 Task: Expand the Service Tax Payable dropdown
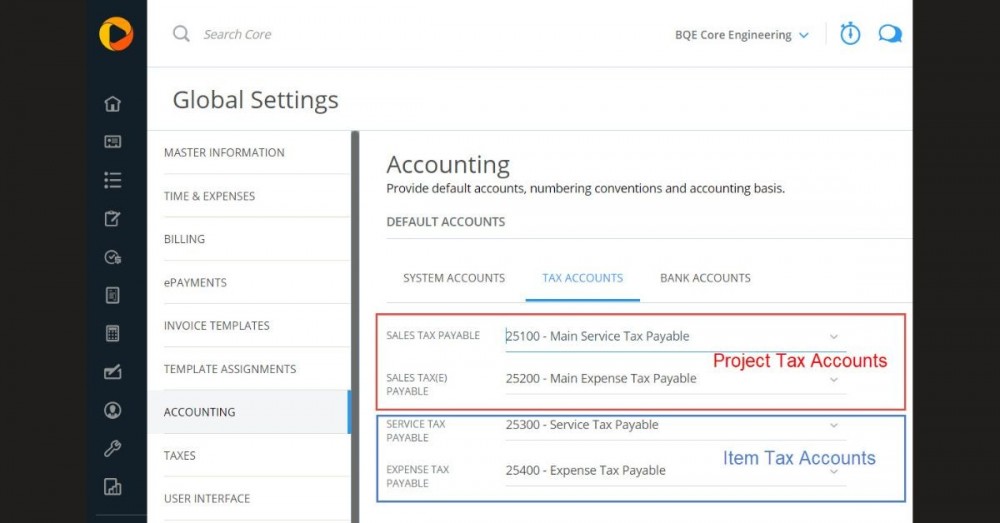coord(834,425)
